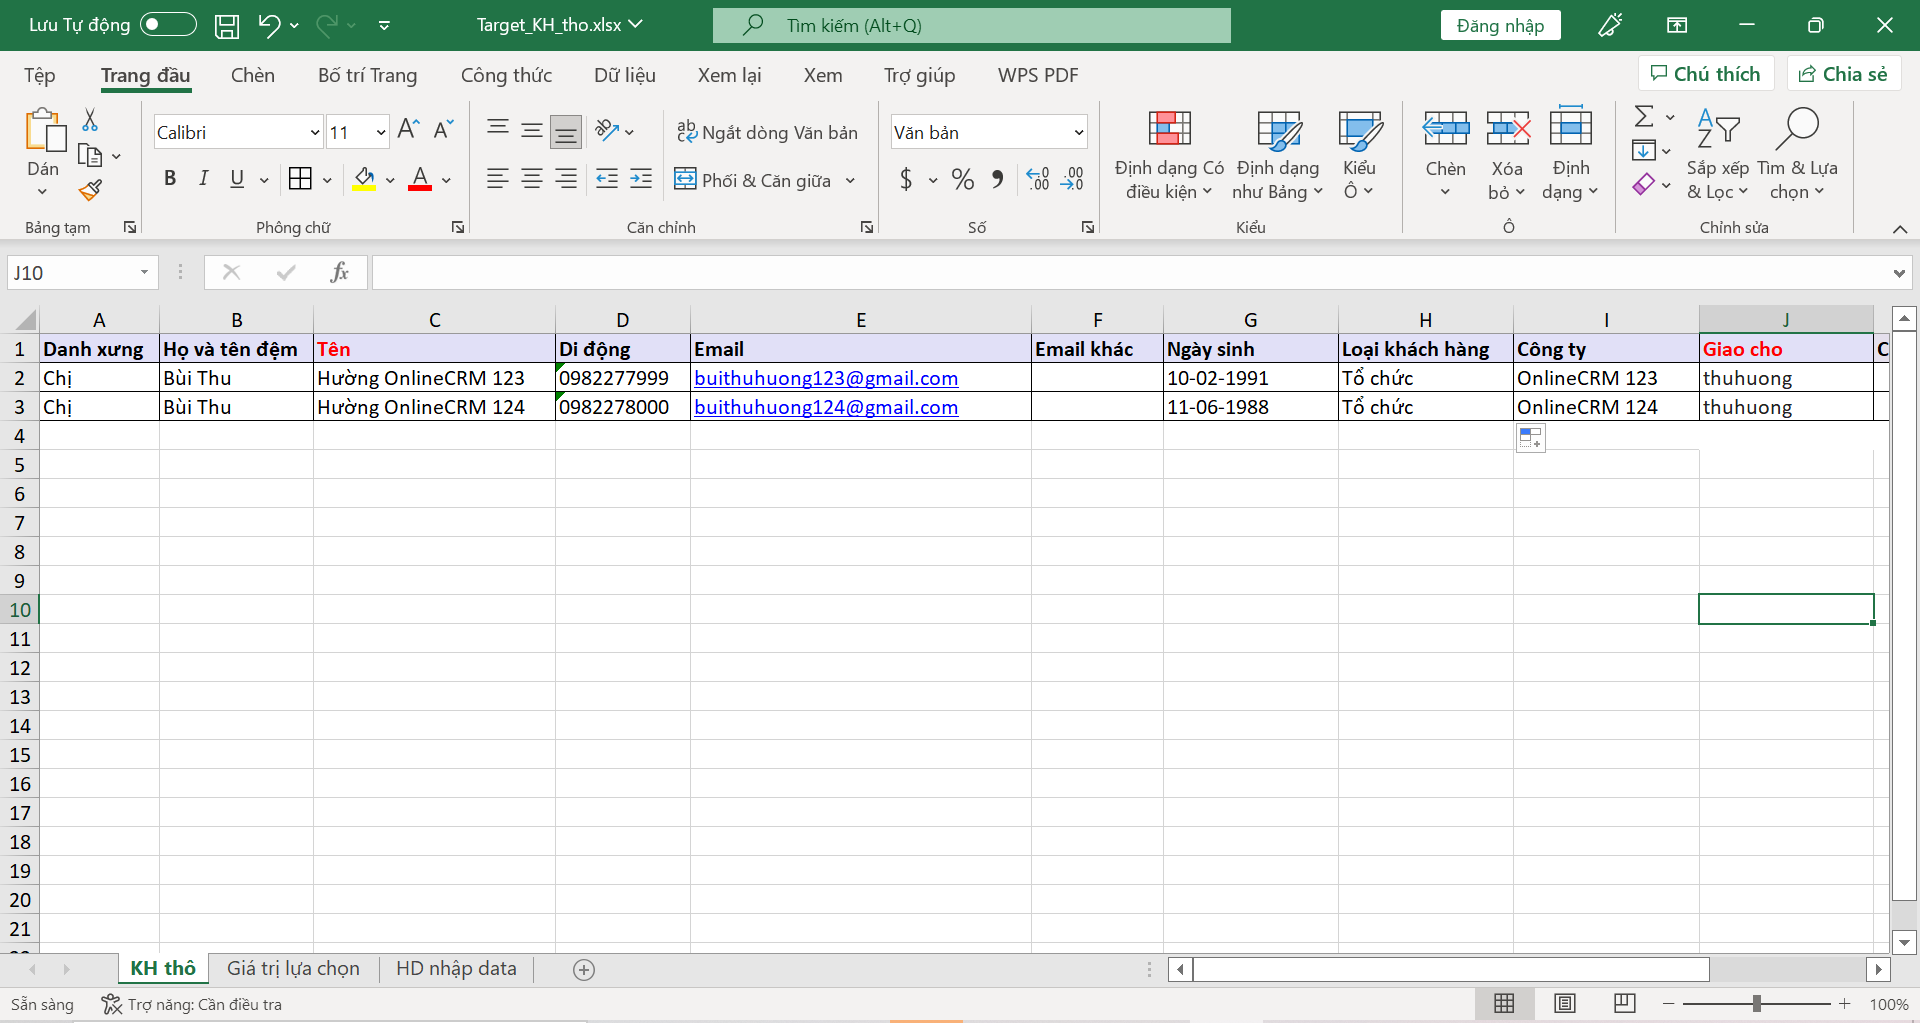Increase font size with large A icon
This screenshot has height=1023, width=1920.
click(408, 129)
